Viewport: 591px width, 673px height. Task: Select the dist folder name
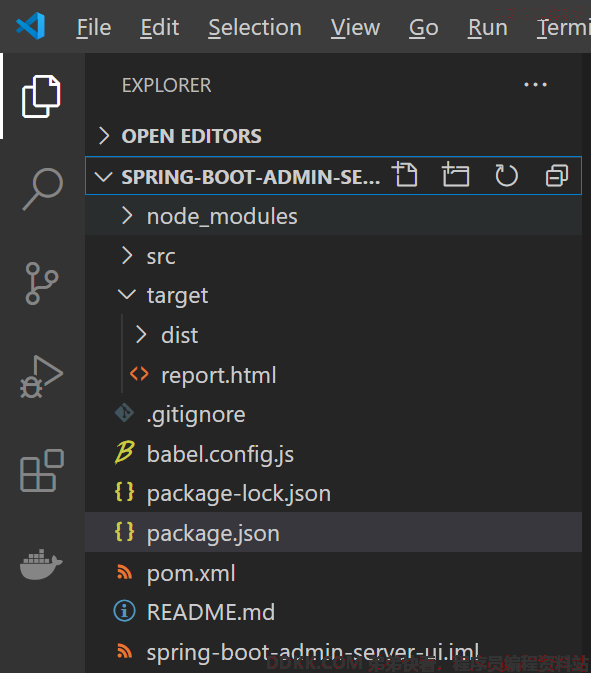[x=179, y=335]
